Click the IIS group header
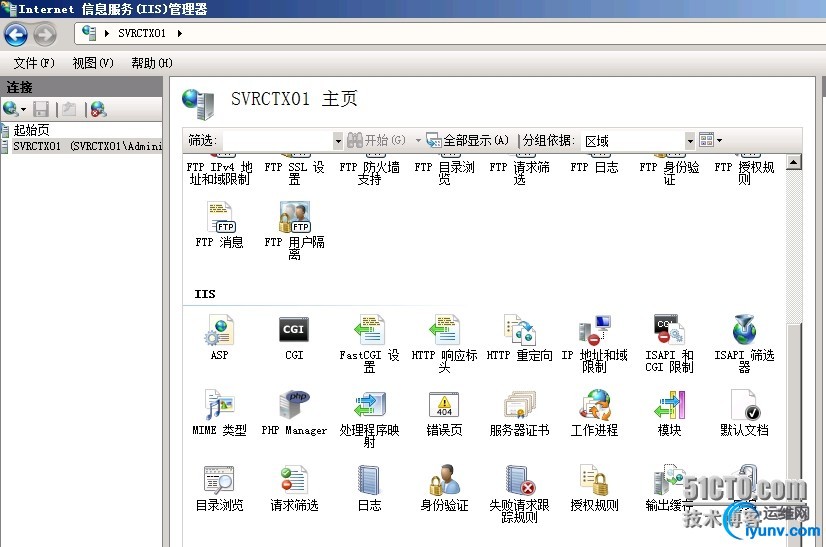The image size is (826, 547). click(205, 294)
